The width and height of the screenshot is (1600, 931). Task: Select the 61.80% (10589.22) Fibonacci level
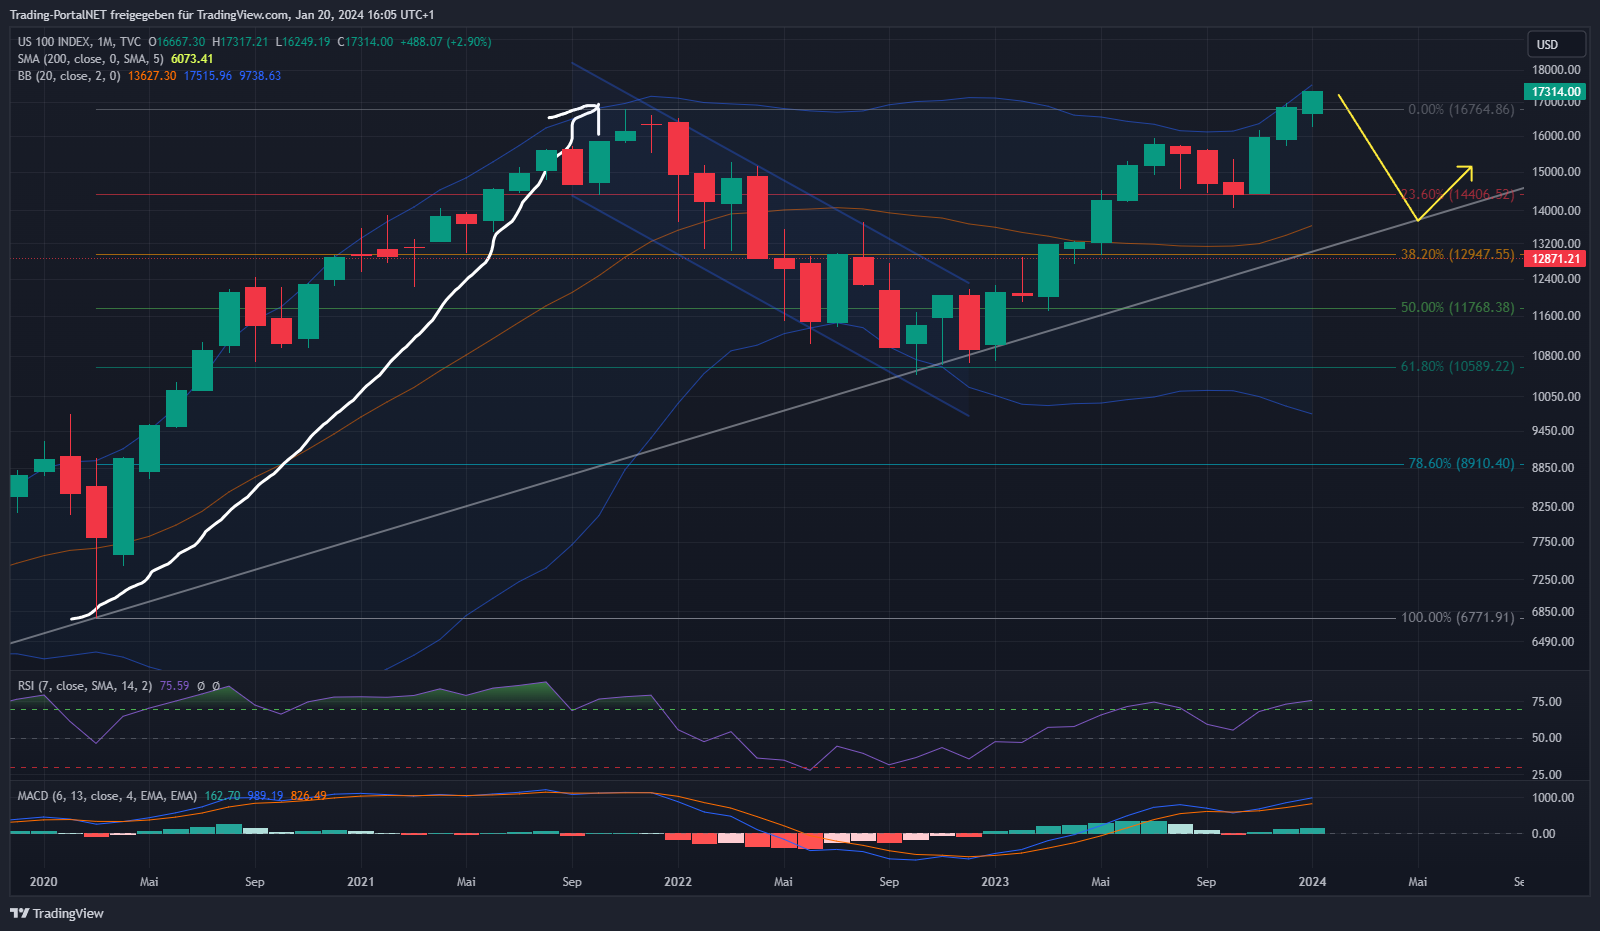click(x=1457, y=367)
